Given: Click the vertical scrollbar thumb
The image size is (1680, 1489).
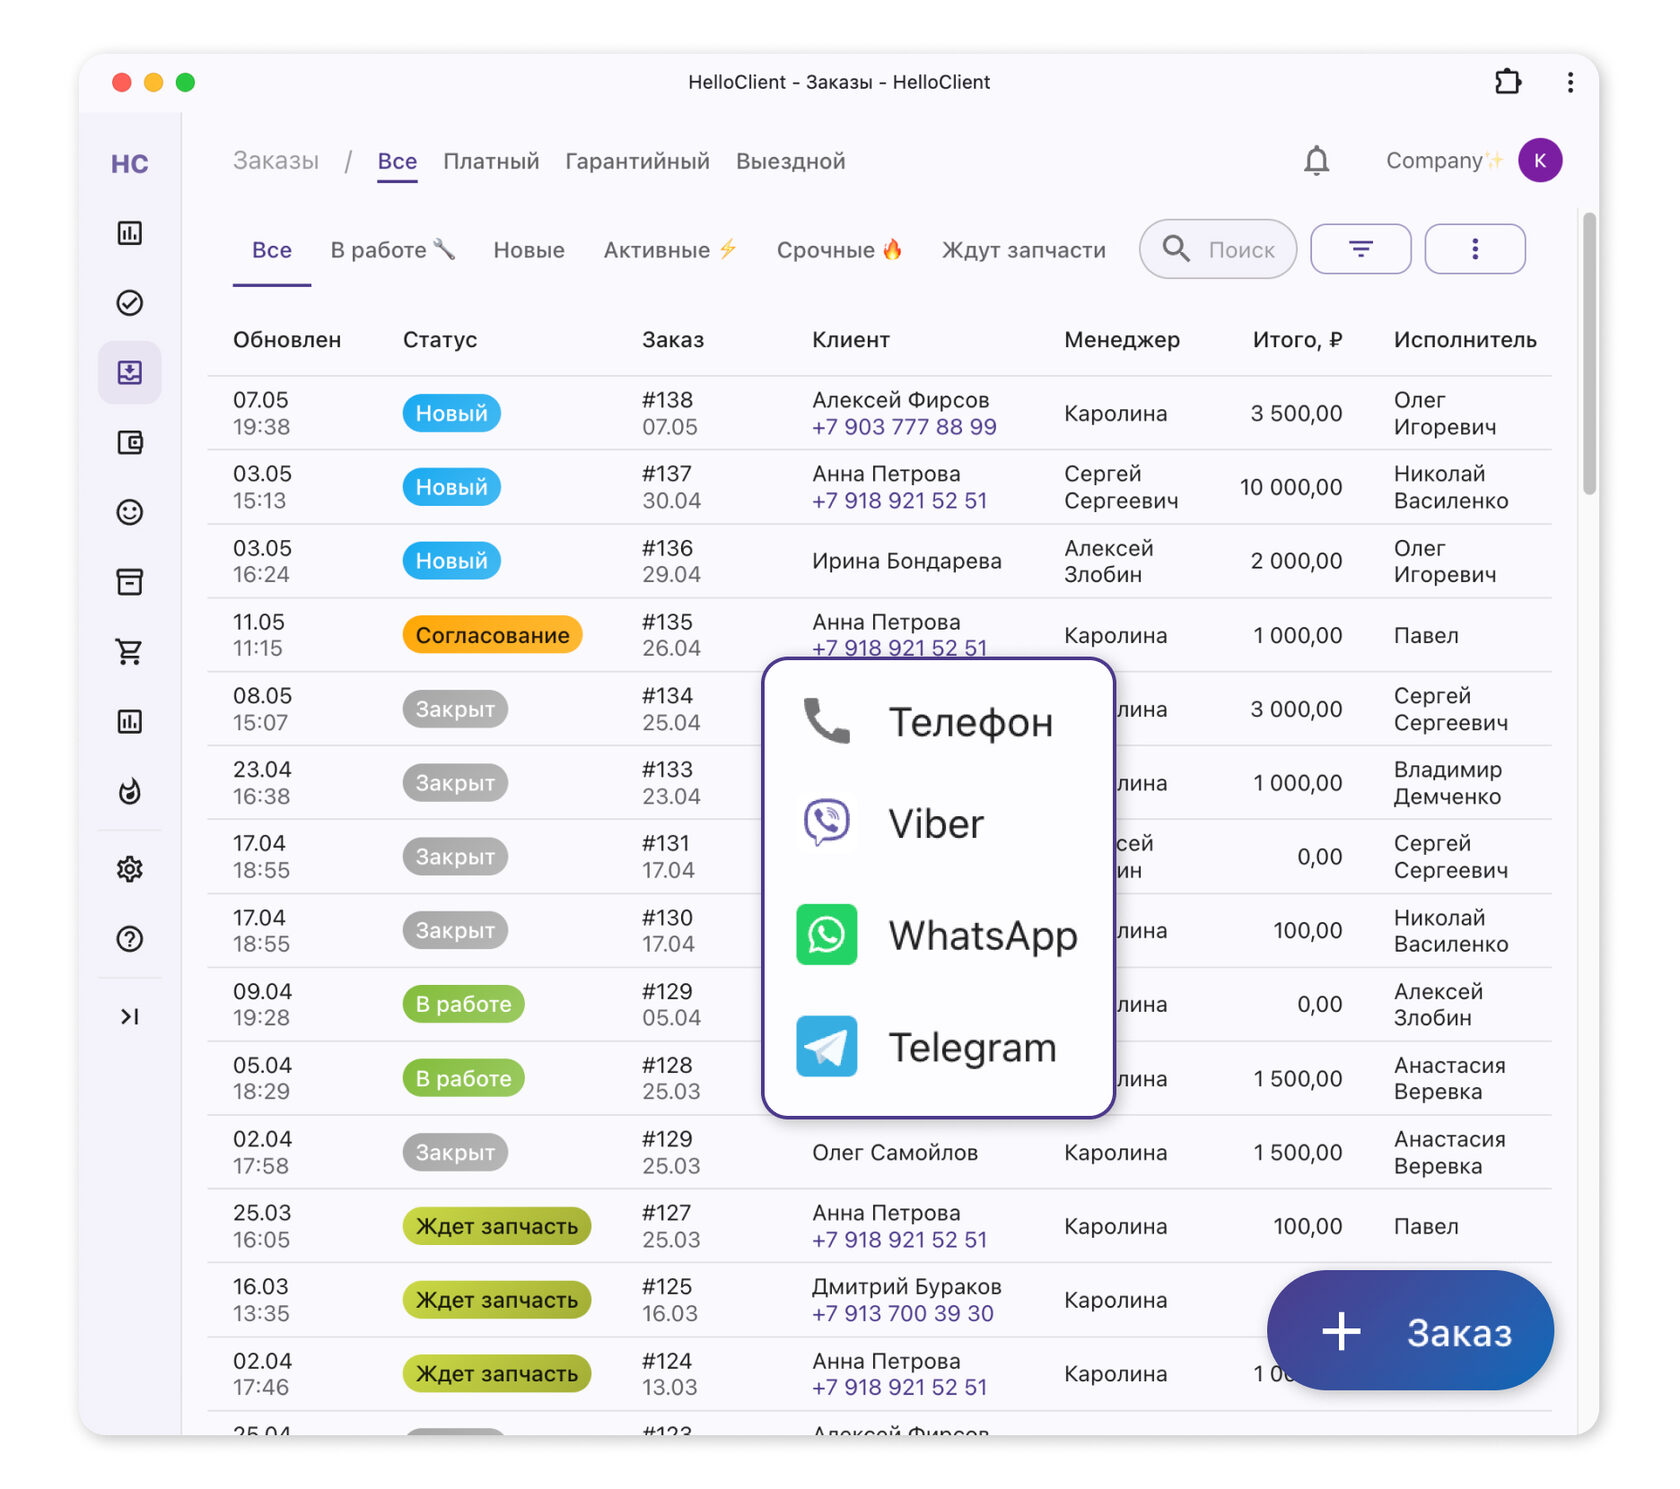Looking at the screenshot, I should pos(1589,353).
